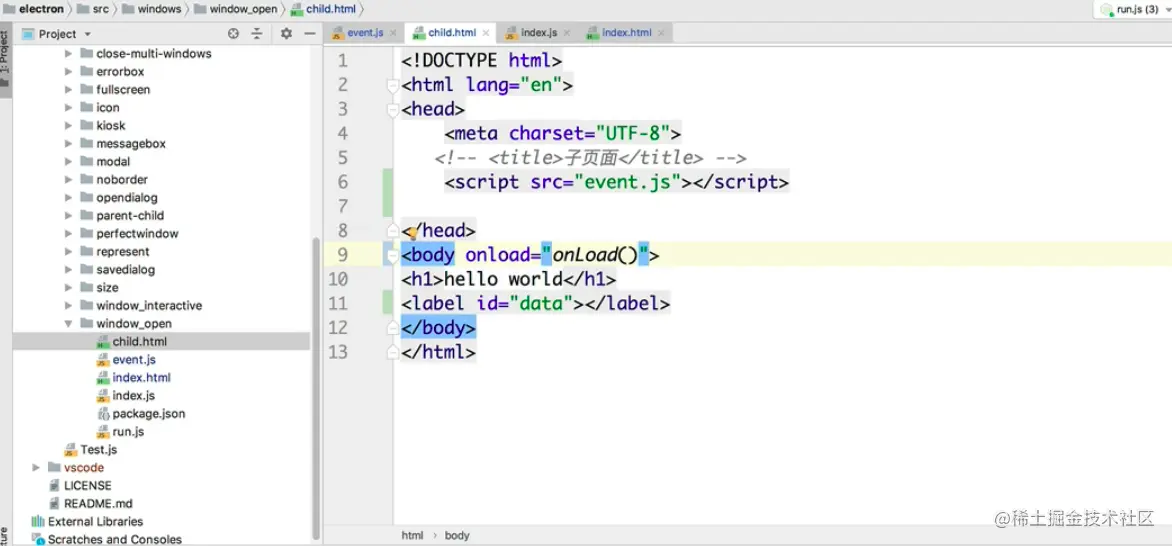Select the opendialog folder

[126, 197]
